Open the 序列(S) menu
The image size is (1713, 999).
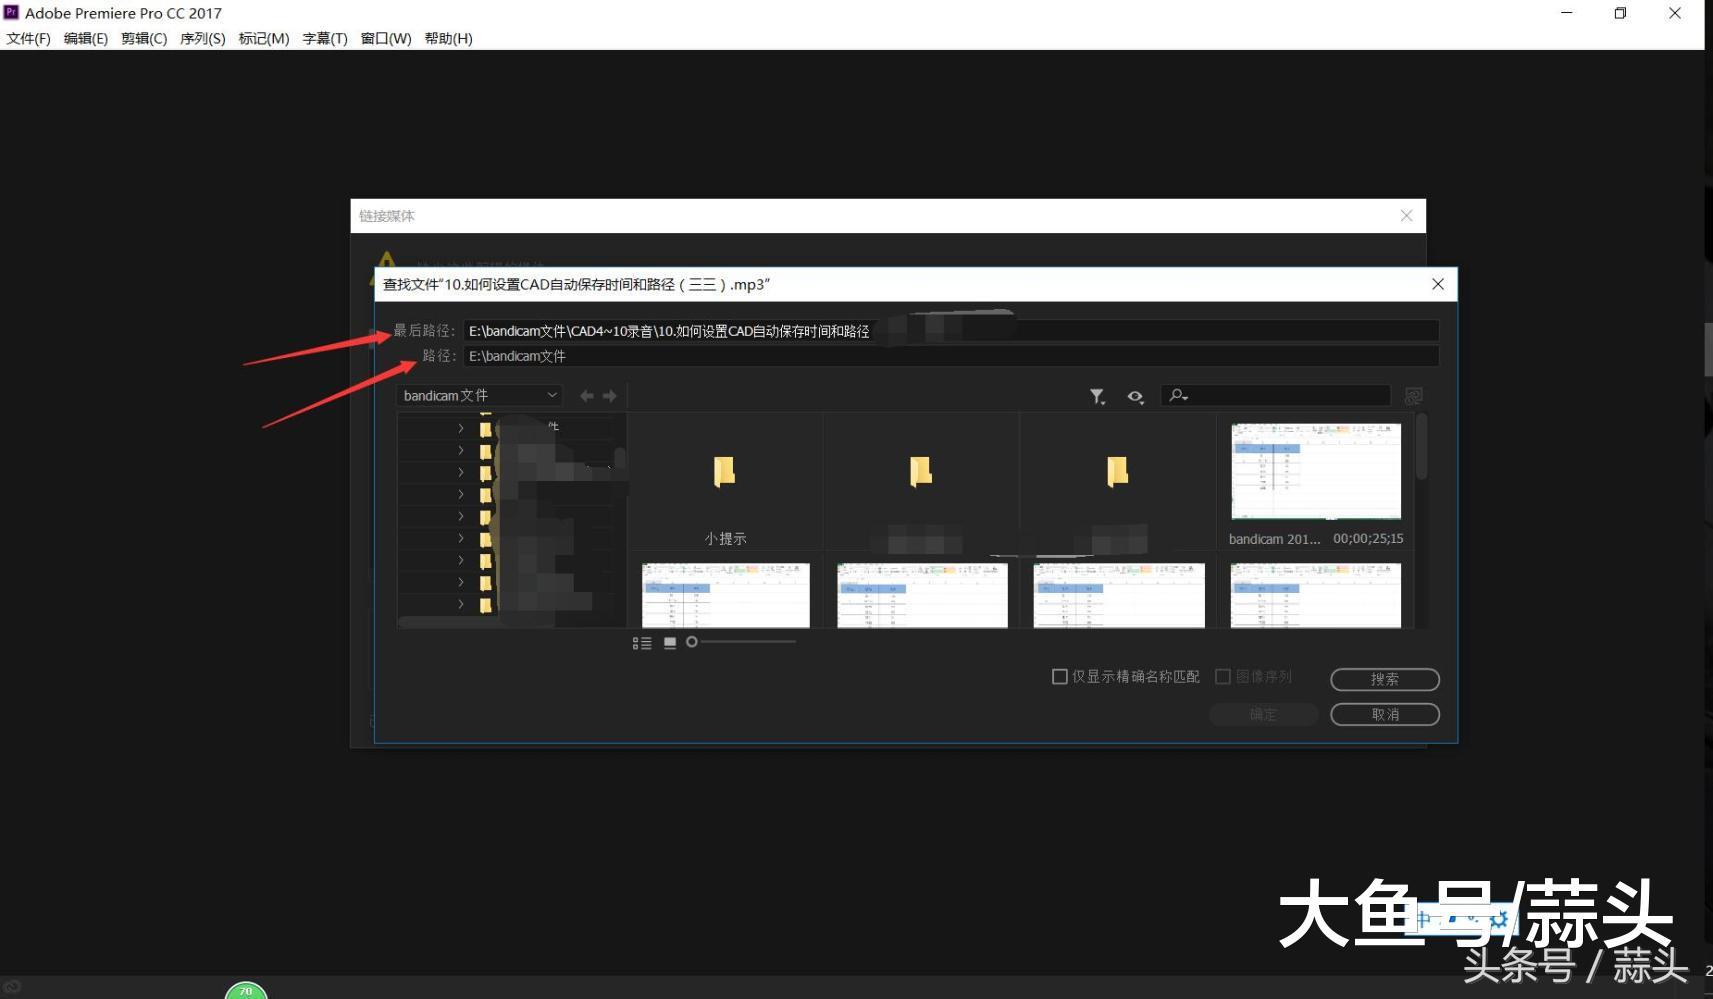203,38
